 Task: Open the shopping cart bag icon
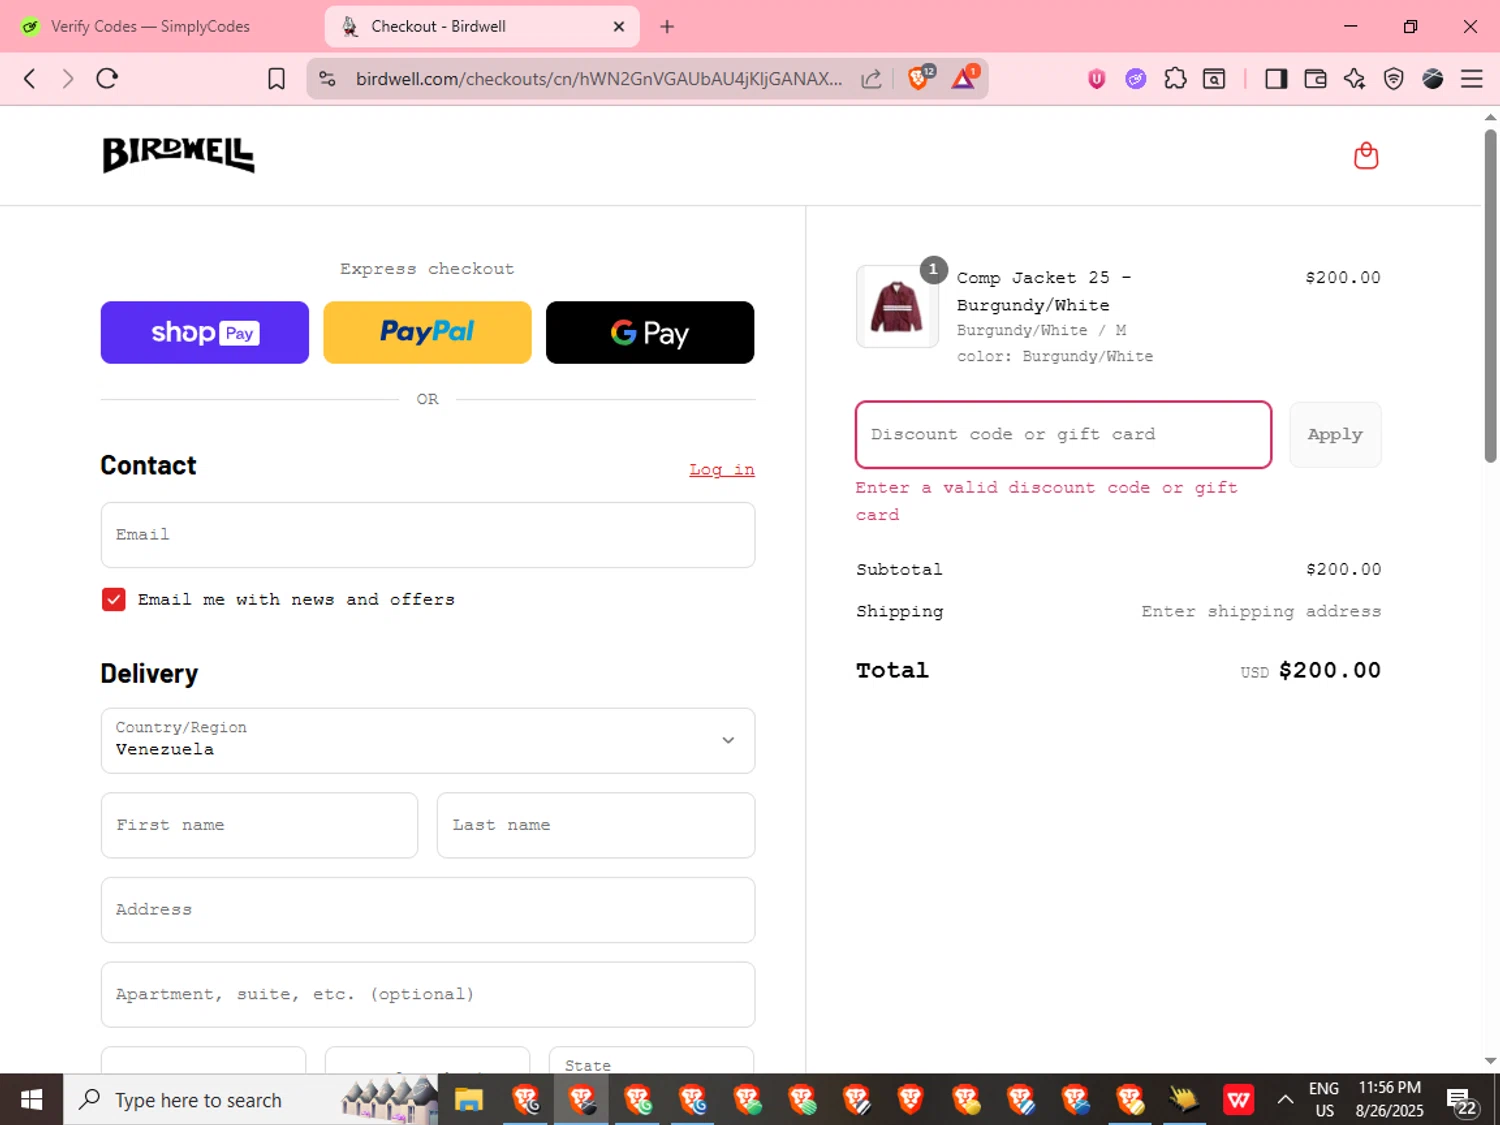(1366, 156)
